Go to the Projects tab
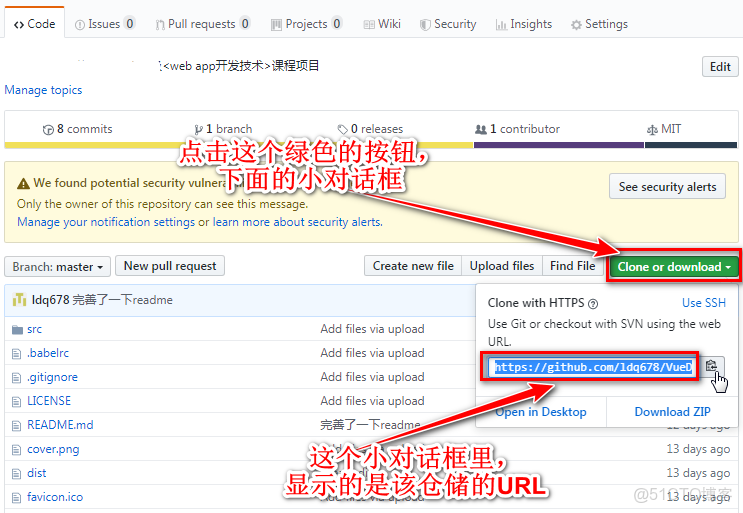The width and height of the screenshot is (743, 513). pos(306,24)
